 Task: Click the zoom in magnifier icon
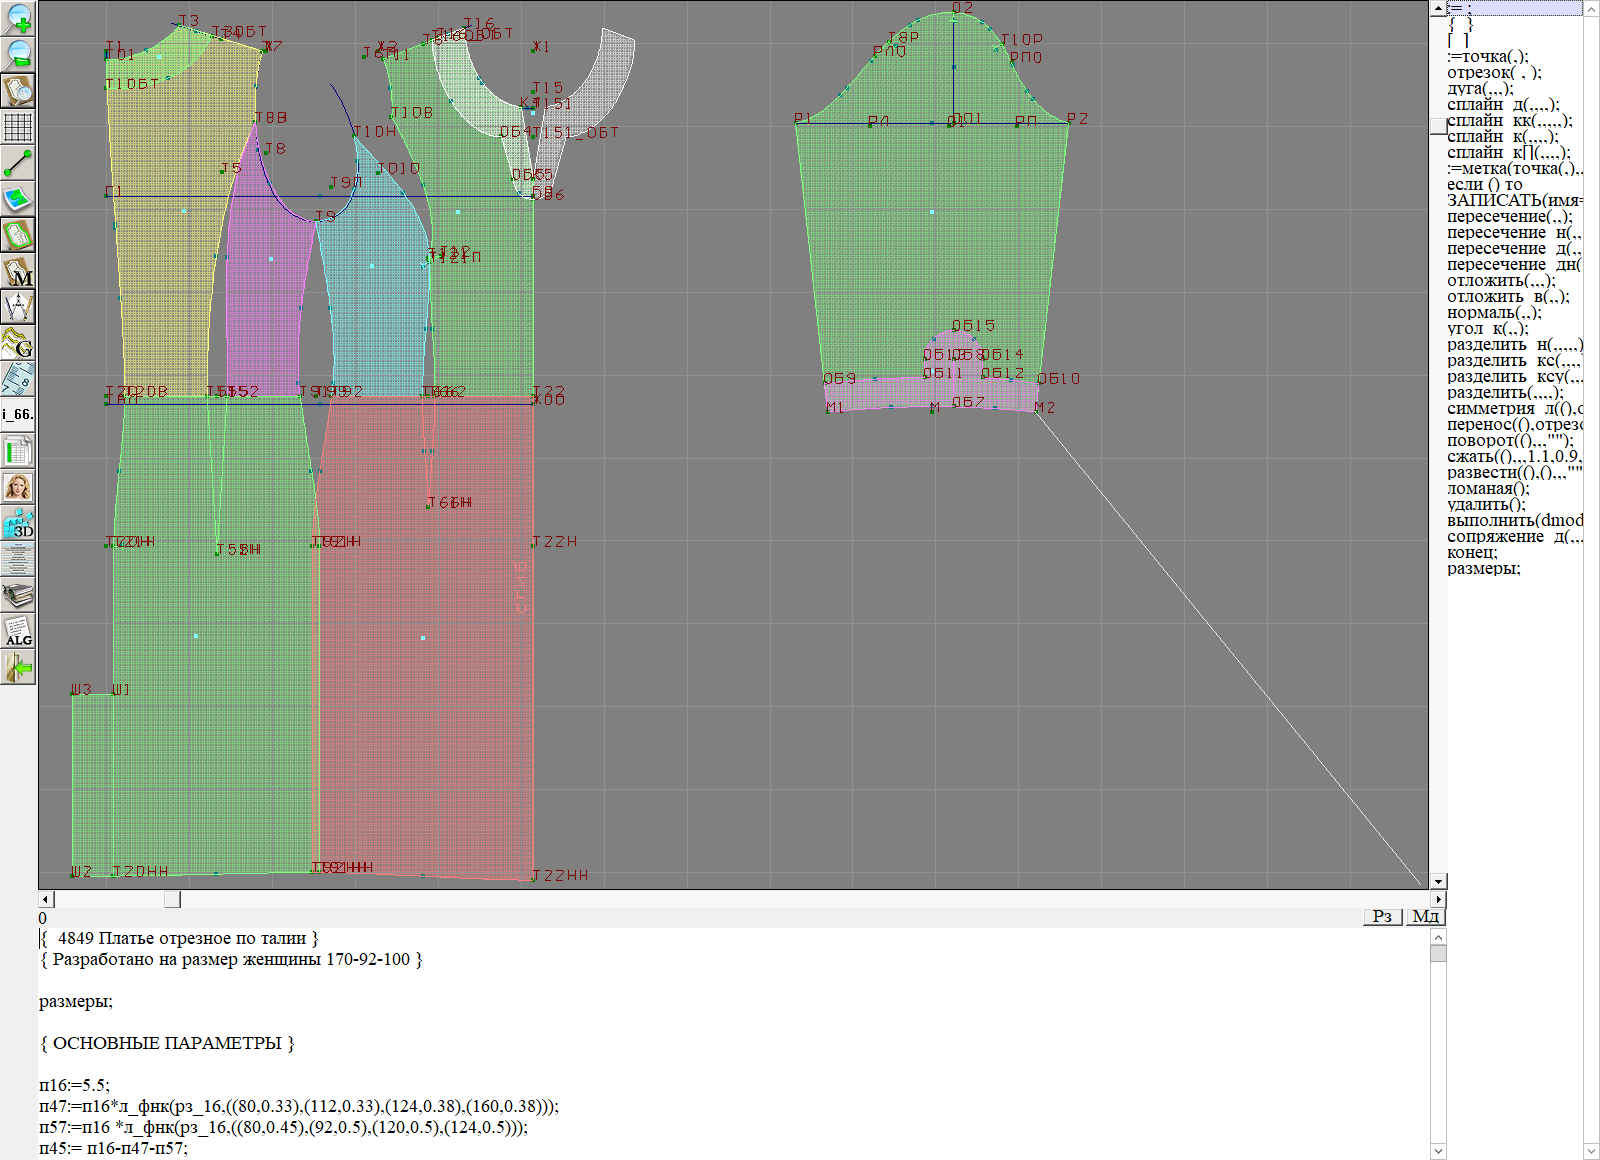[x=18, y=18]
